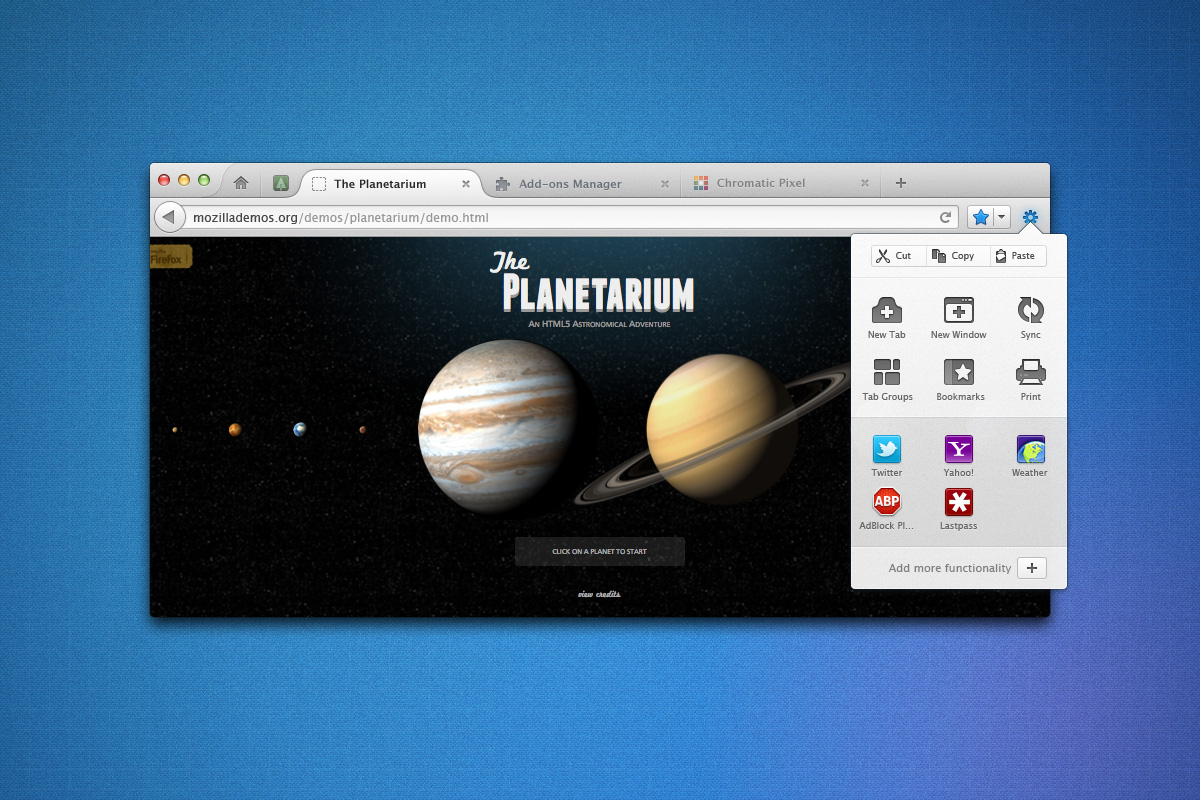This screenshot has width=1200, height=800.
Task: Click the URL address bar field
Action: tap(560, 217)
